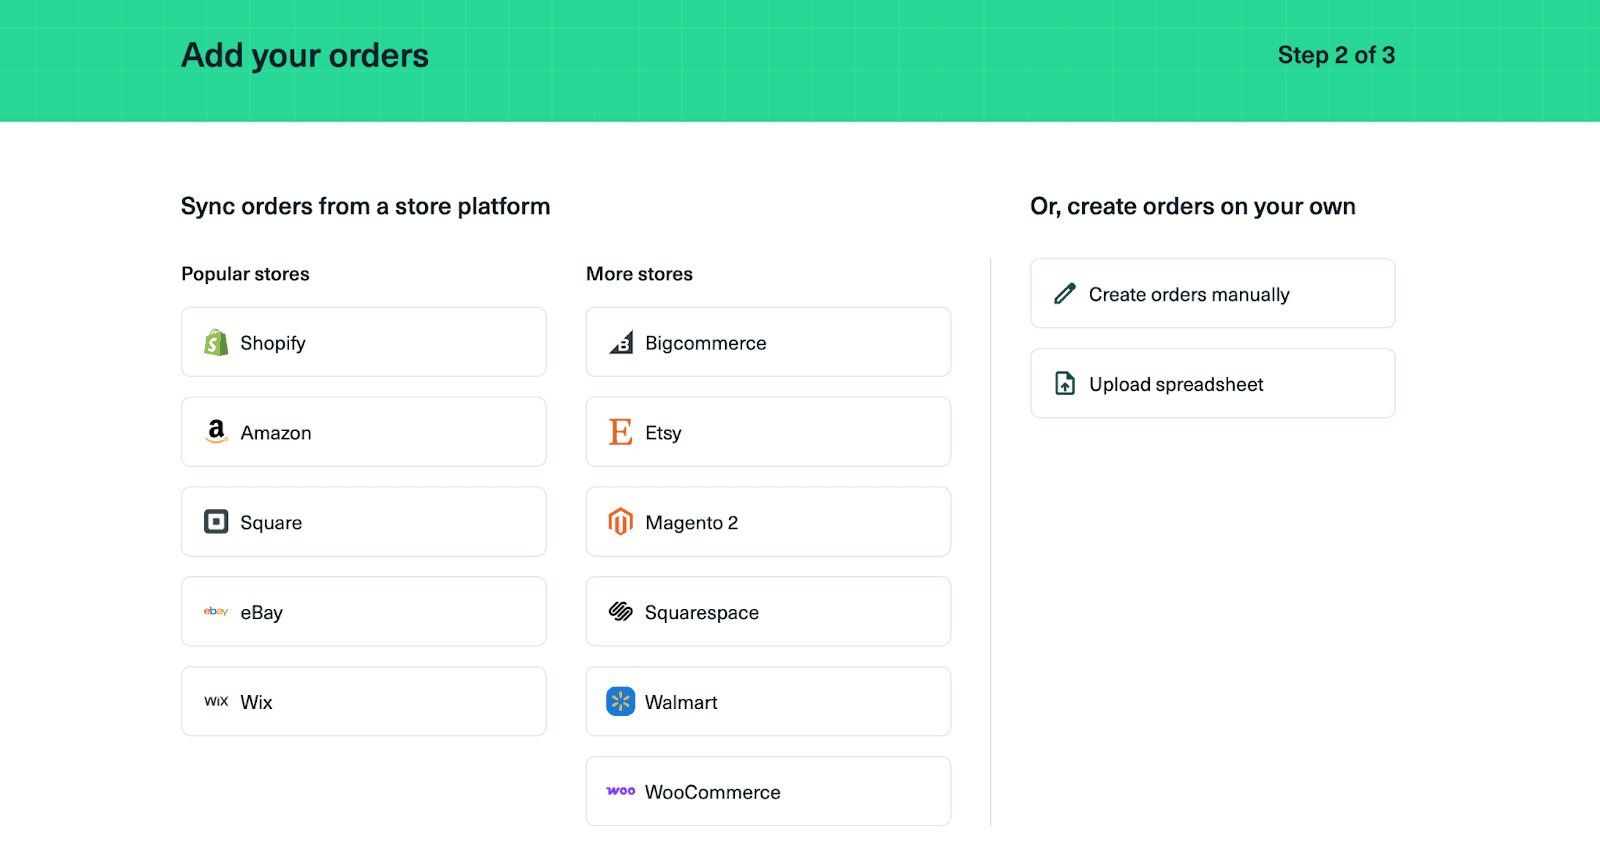
Task: Select the Squarespace store option
Action: coord(768,612)
